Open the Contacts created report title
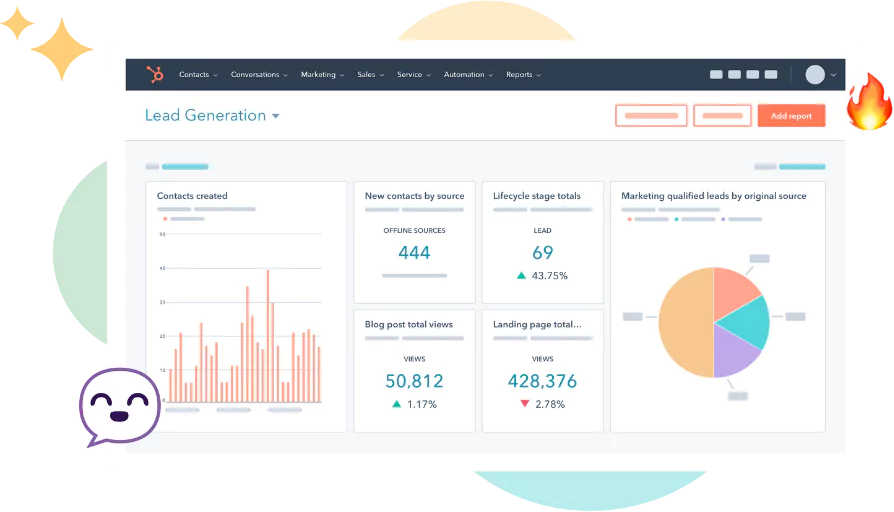 (x=192, y=196)
